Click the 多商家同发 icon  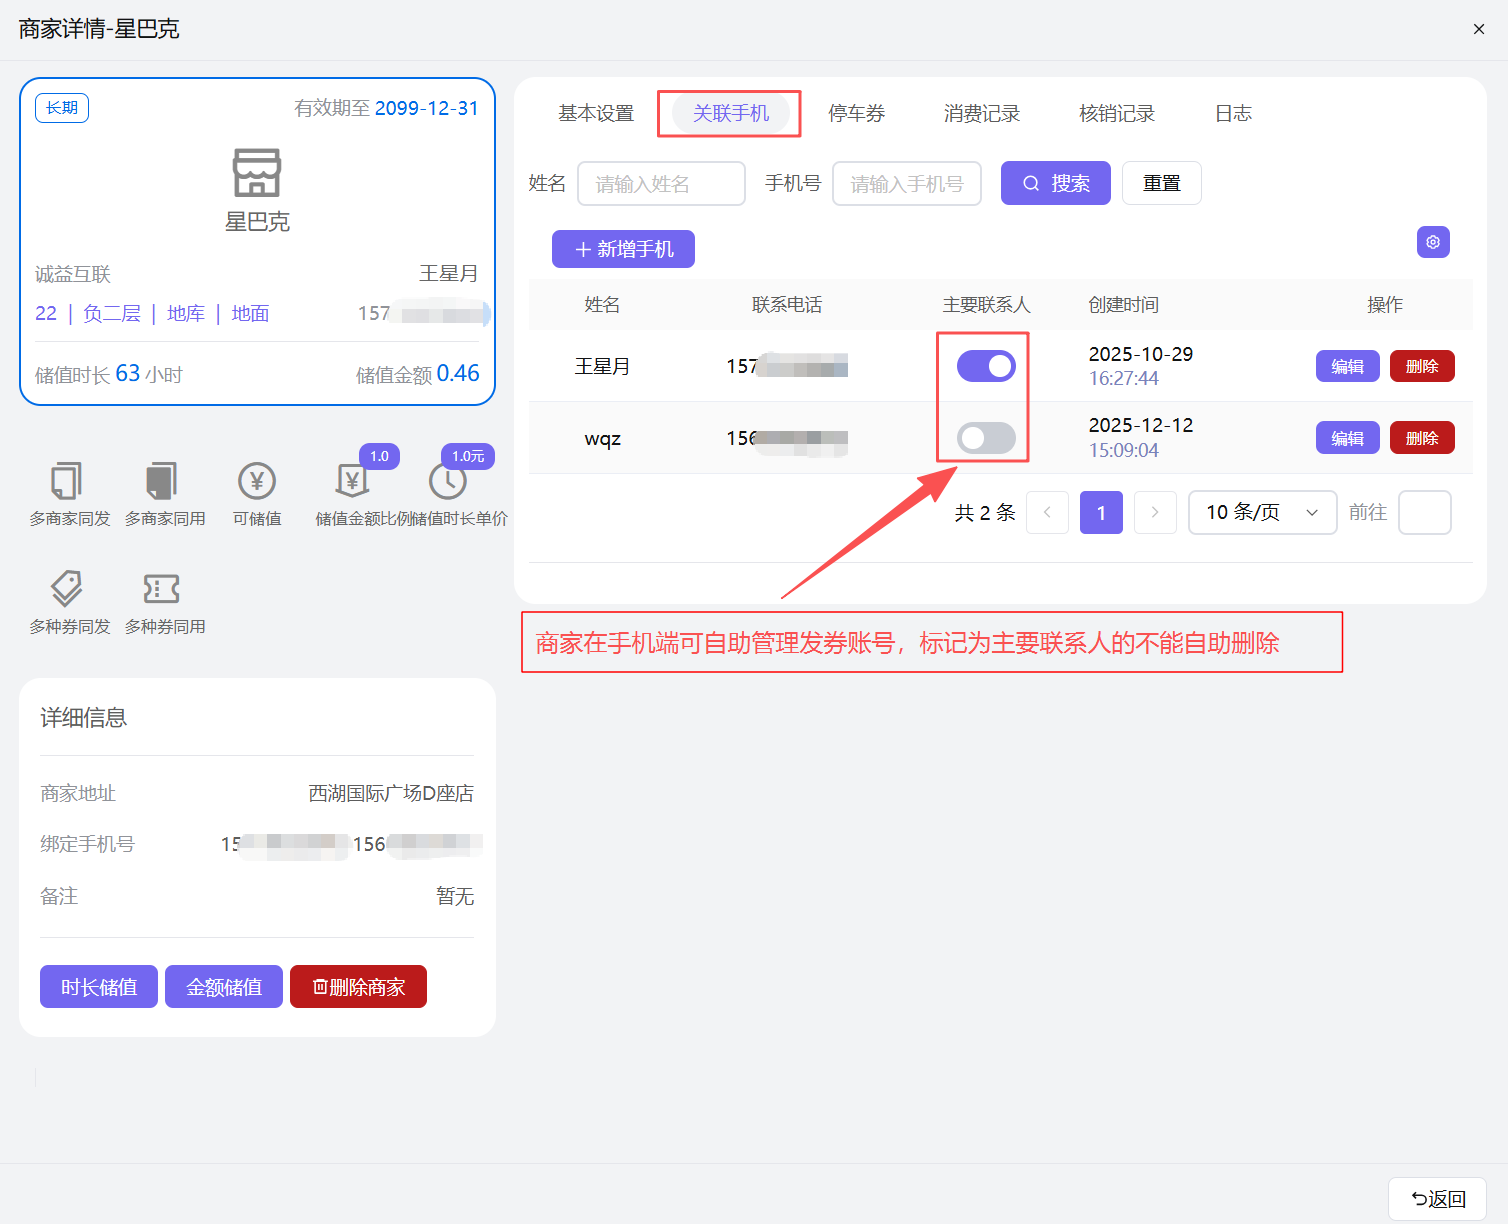(67, 481)
